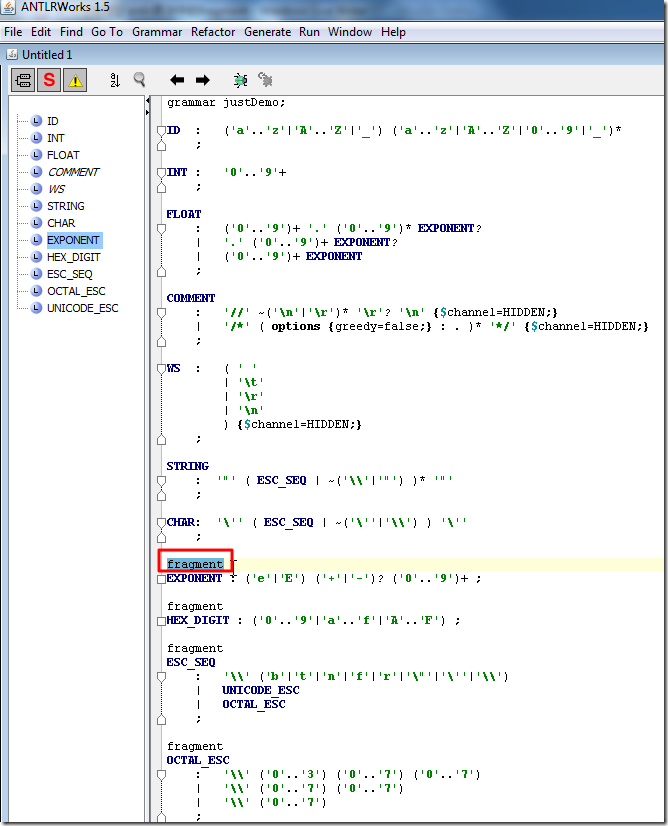The height and width of the screenshot is (826, 668).
Task: Collapse the ESC_SEQ rule fold marker
Action: tap(162, 677)
